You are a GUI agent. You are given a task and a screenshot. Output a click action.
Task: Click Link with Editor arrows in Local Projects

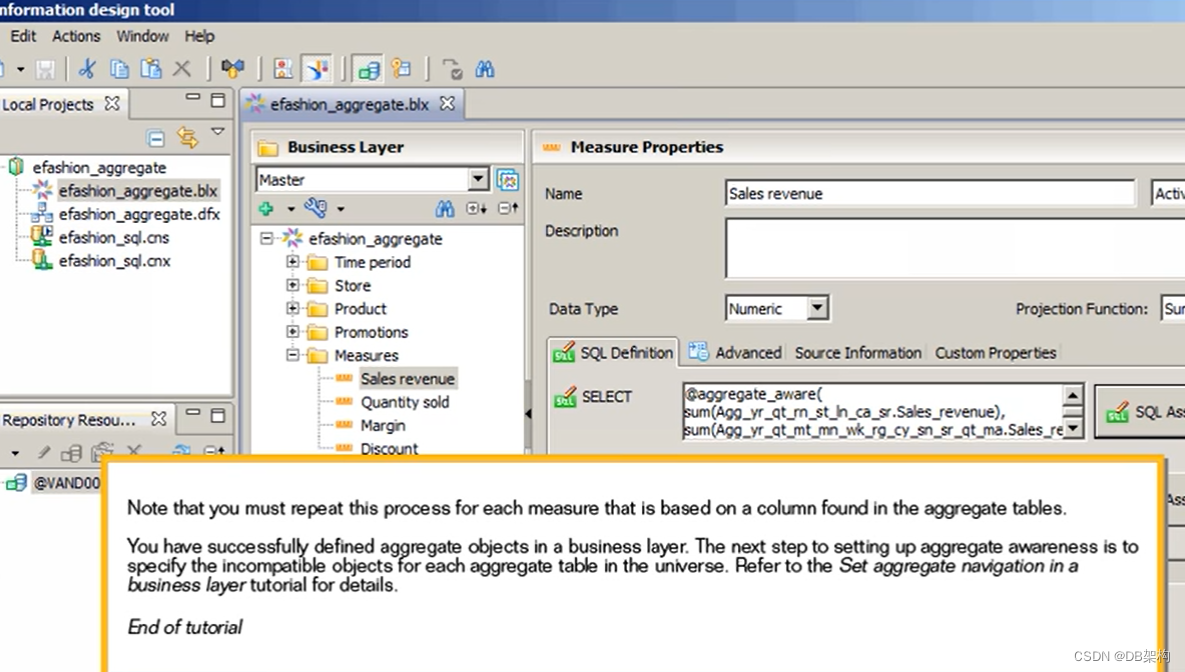[x=187, y=138]
